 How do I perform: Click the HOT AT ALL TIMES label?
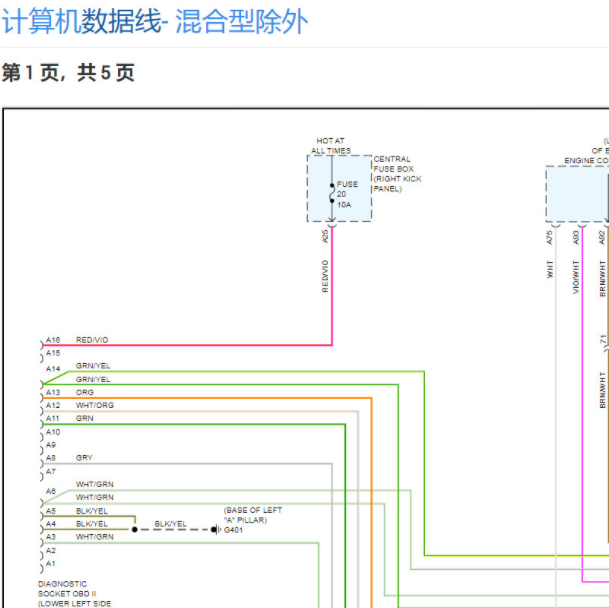(x=331, y=146)
